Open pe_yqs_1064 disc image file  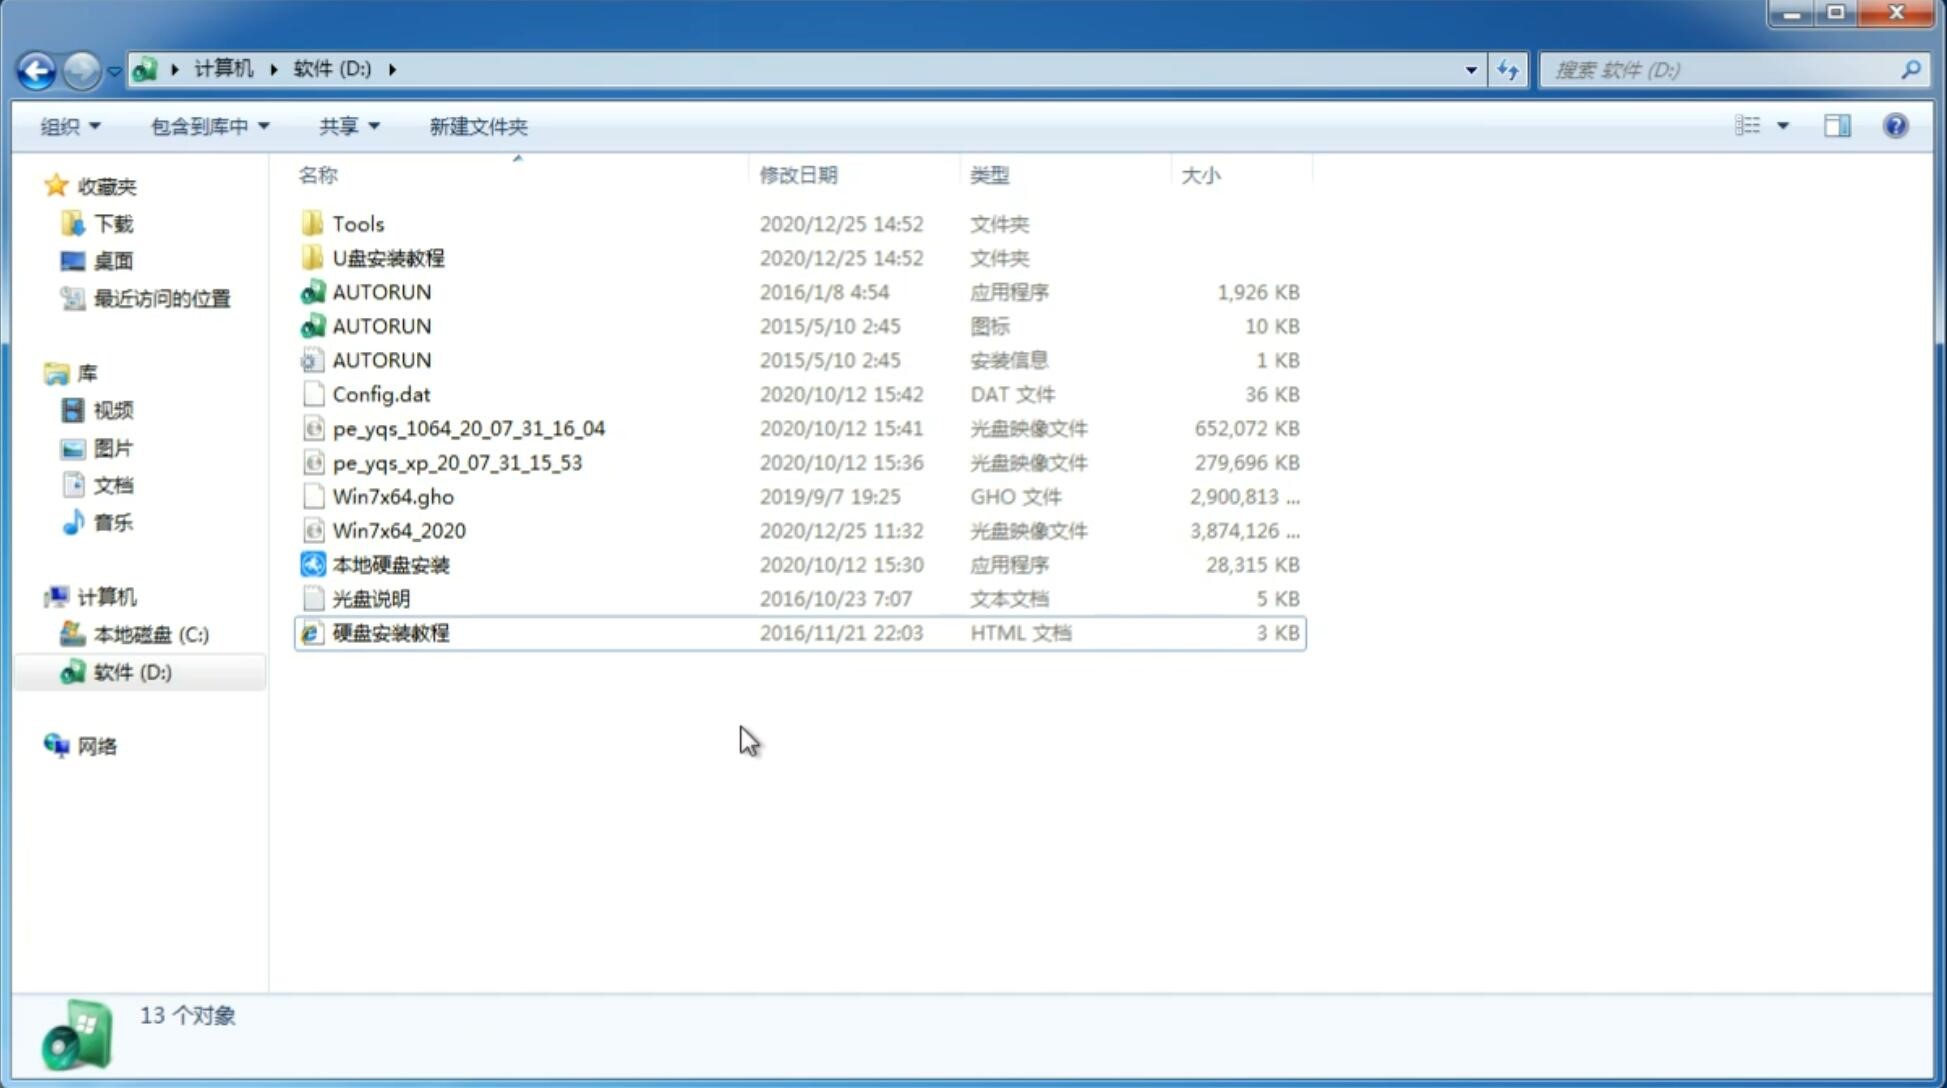coord(469,428)
